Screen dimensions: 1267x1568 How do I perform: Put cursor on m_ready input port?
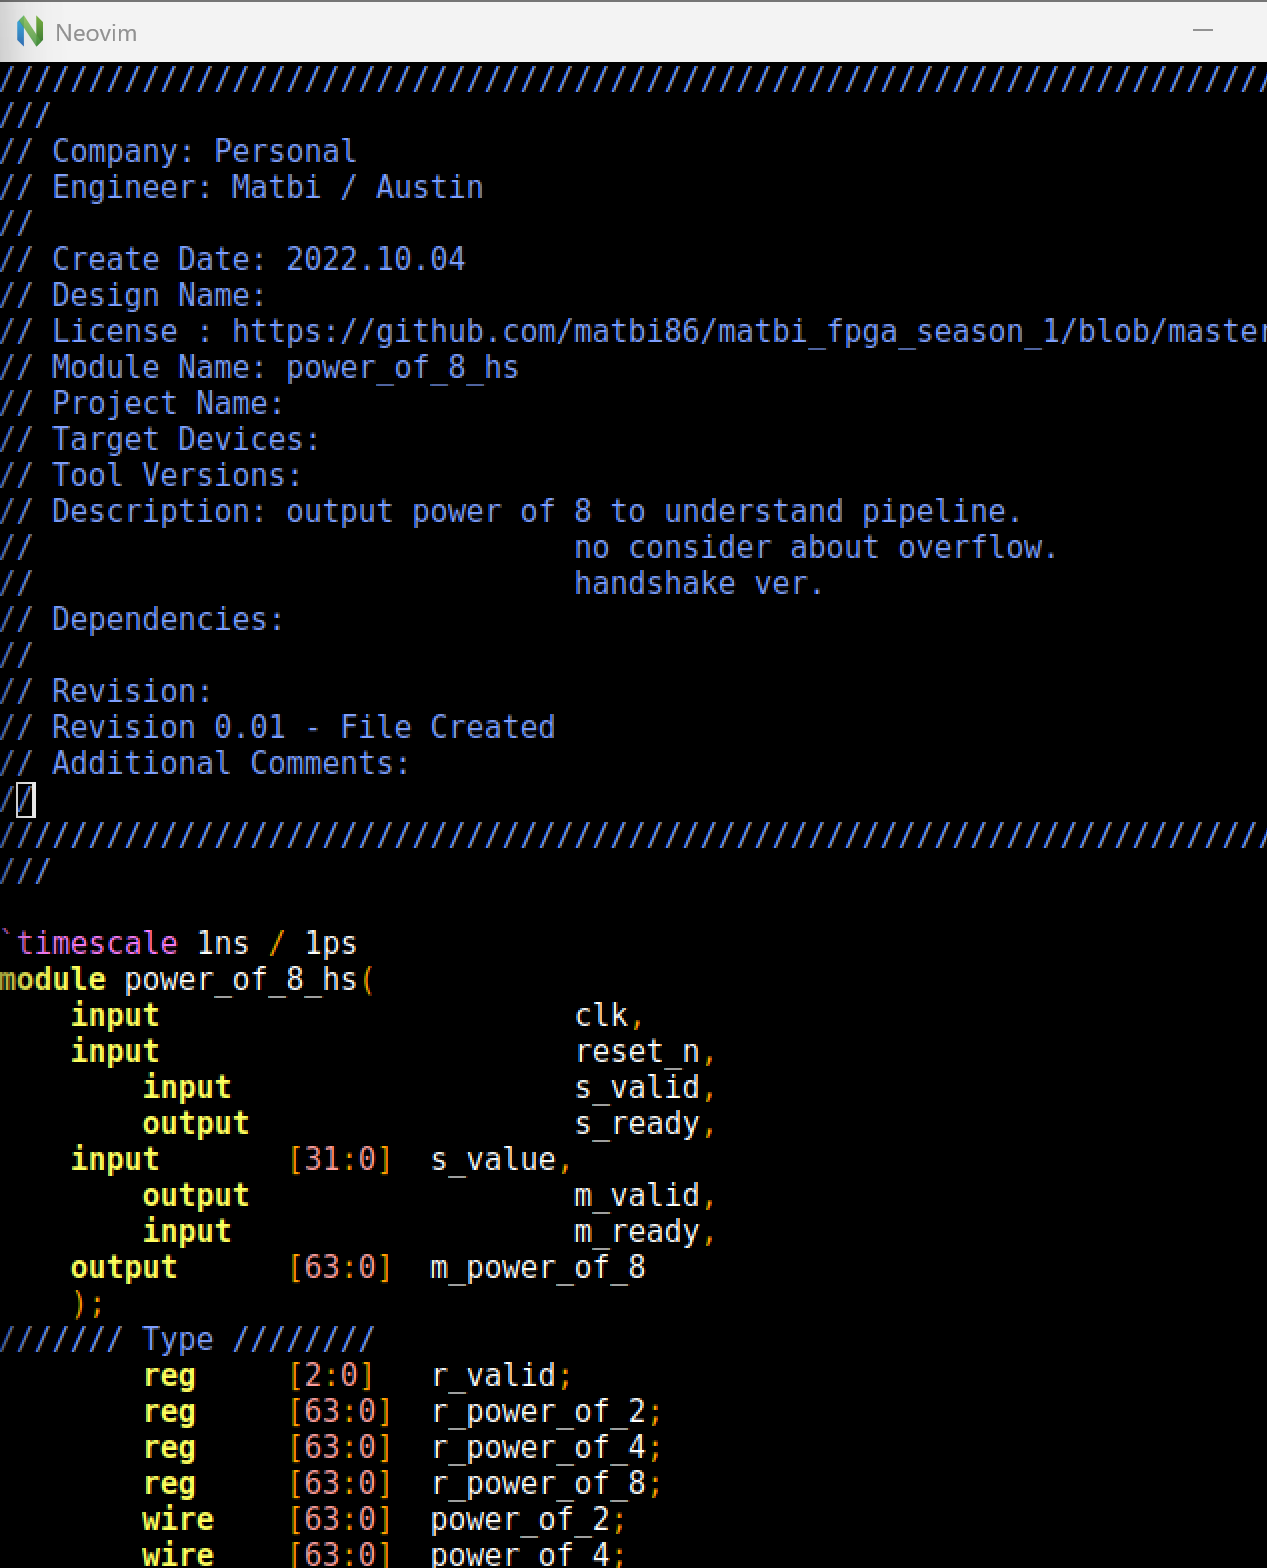[637, 1231]
